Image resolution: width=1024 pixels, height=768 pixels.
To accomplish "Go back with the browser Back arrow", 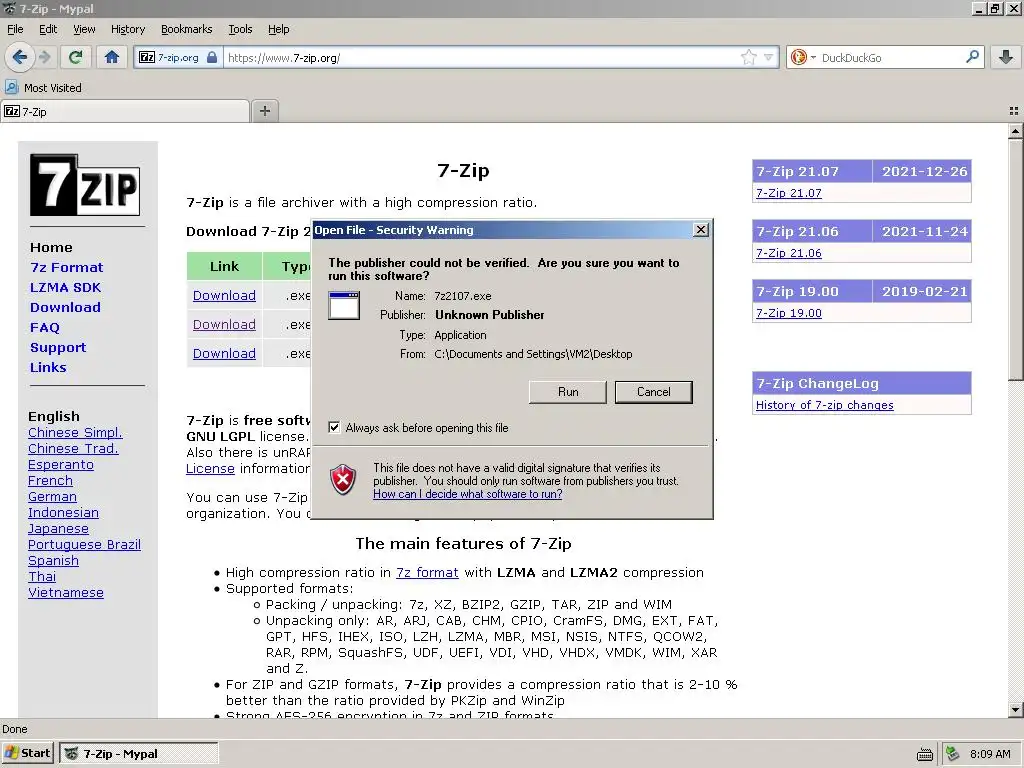I will pos(20,57).
